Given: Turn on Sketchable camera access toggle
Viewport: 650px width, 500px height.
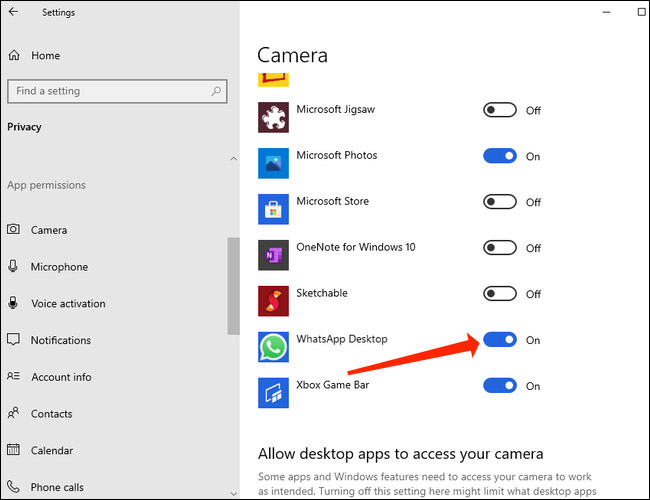Looking at the screenshot, I should [x=500, y=294].
